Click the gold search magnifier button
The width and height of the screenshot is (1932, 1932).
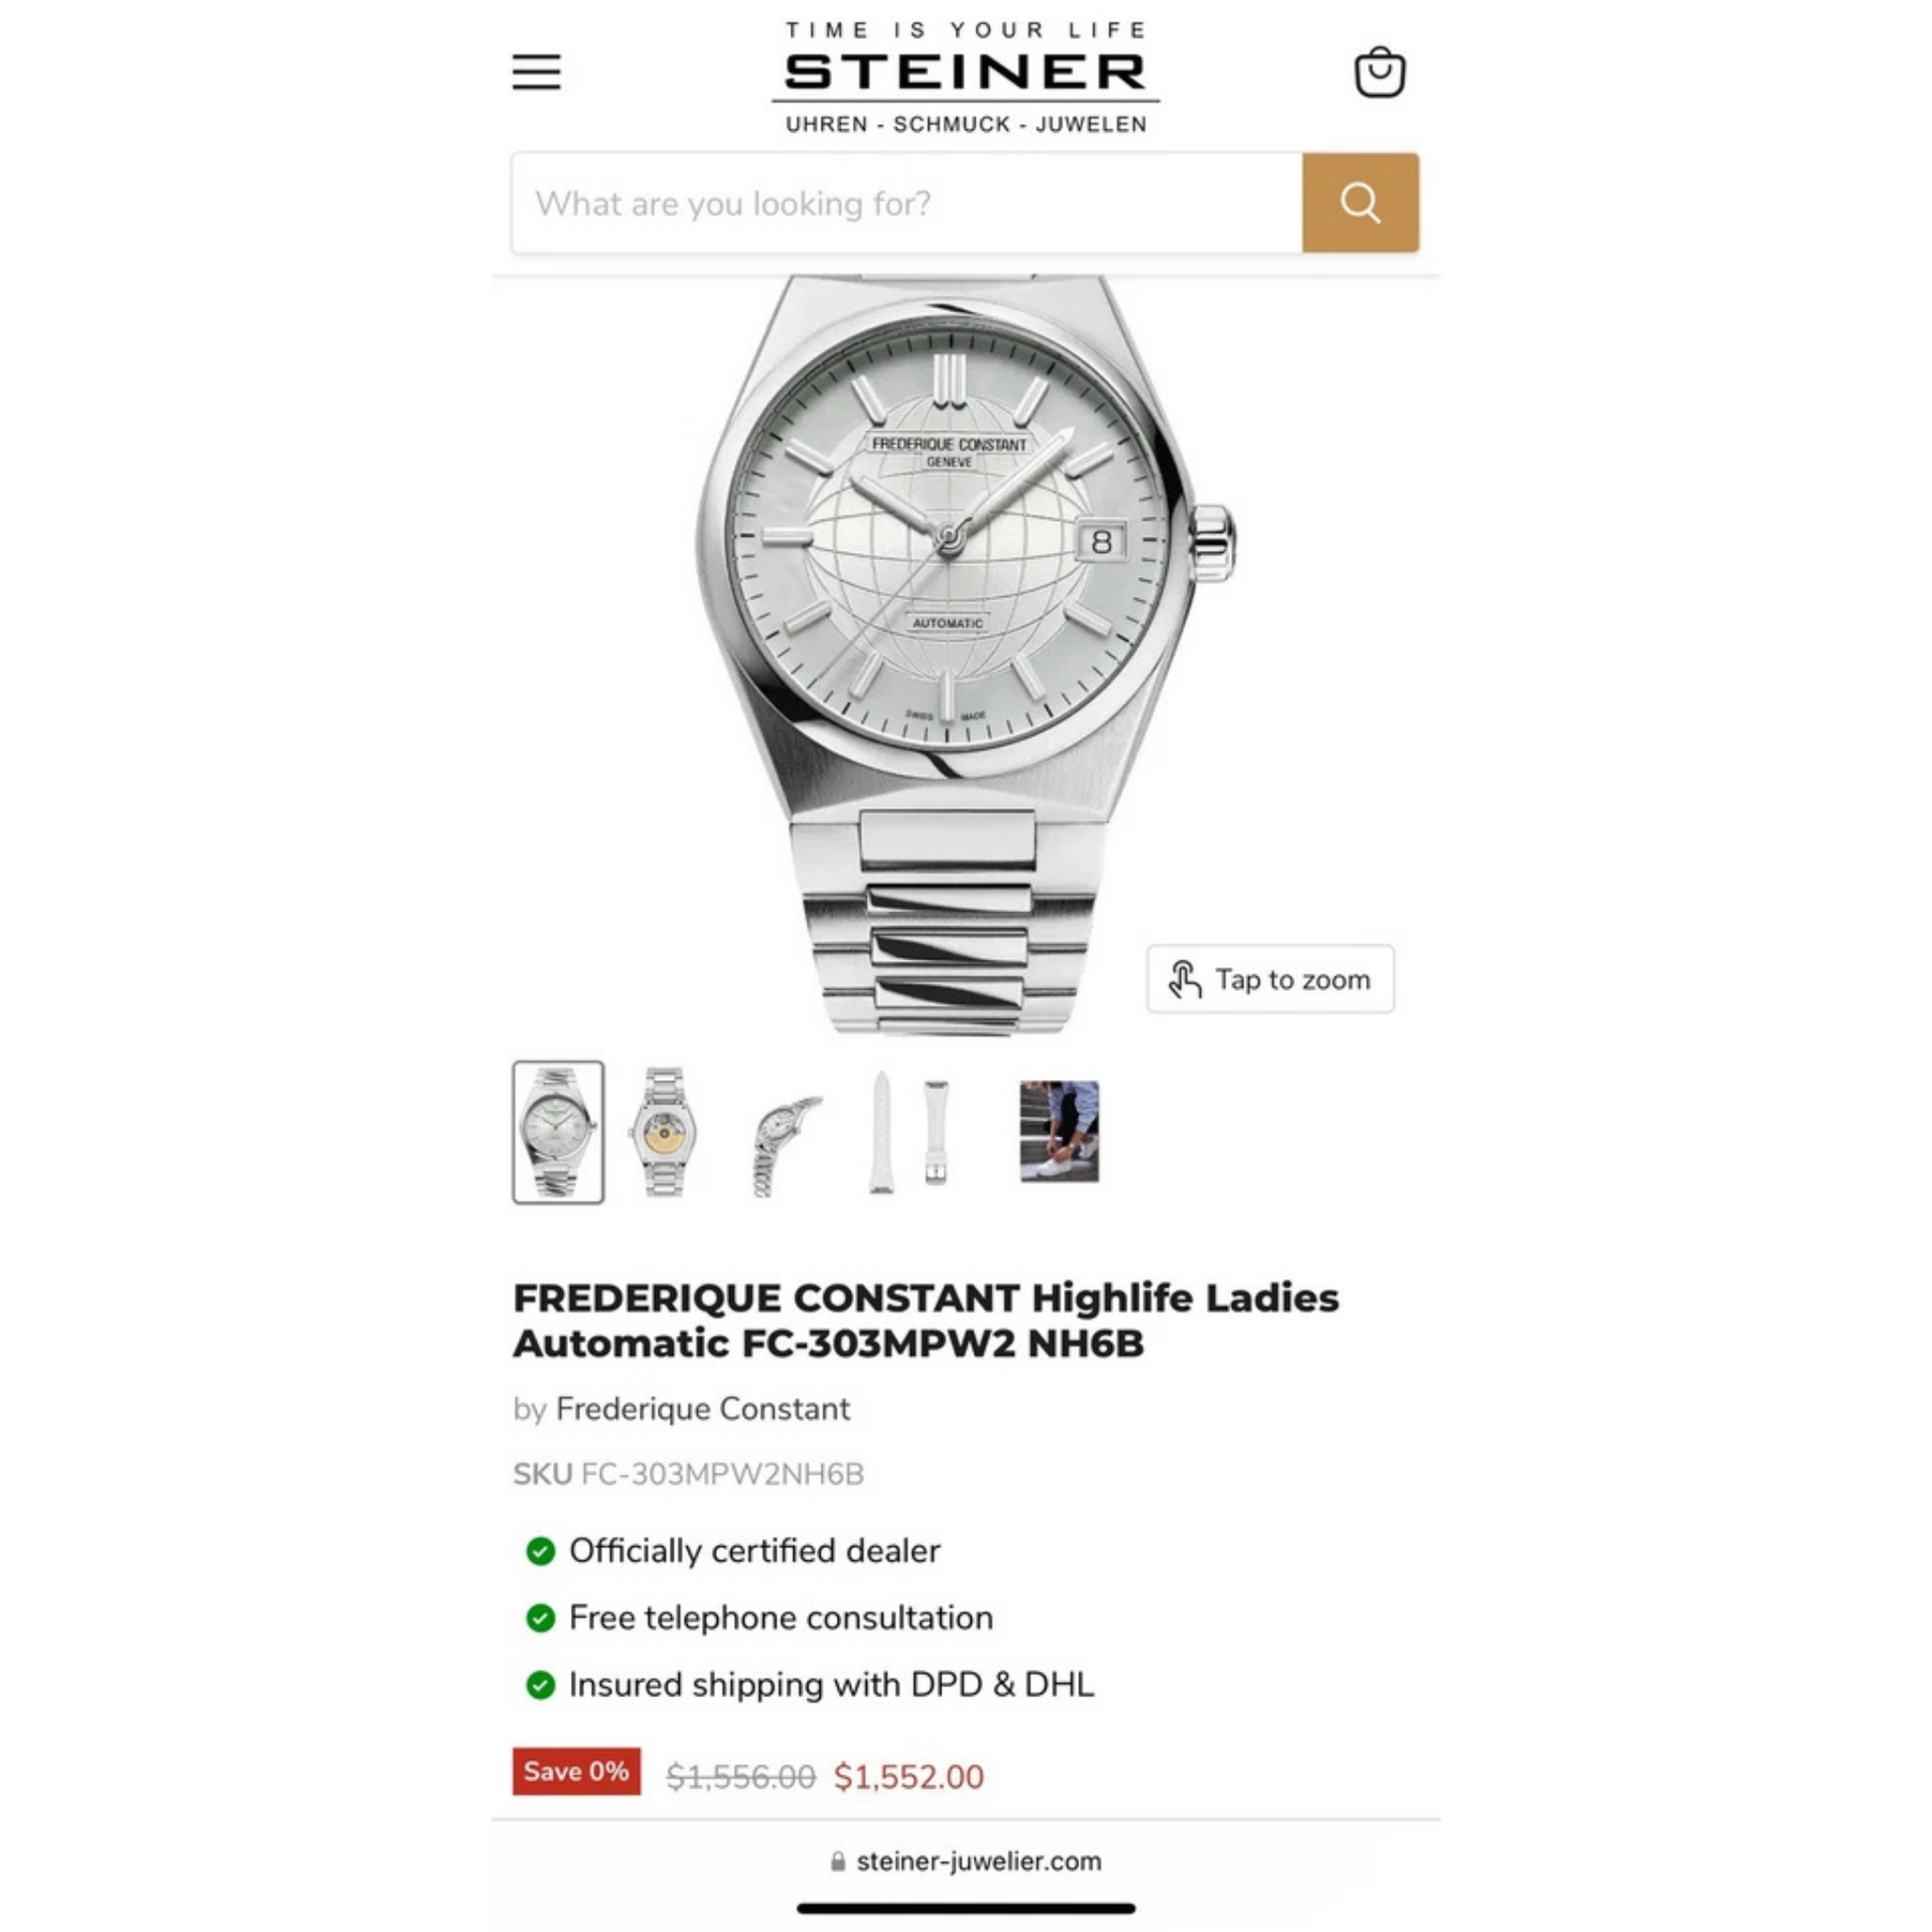(1360, 203)
